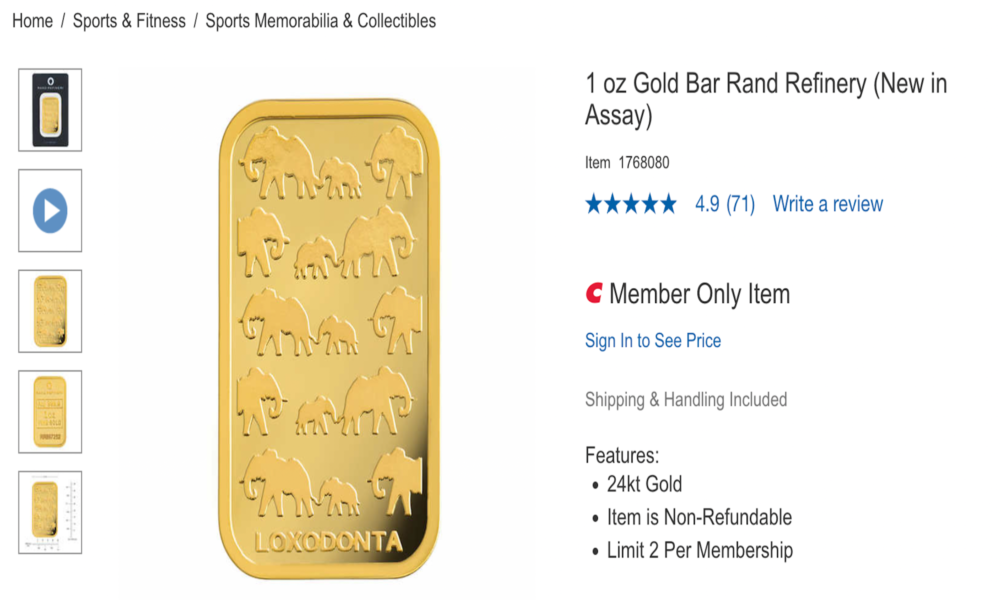Click the Member Only Item label
This screenshot has width=1000, height=600.
[x=699, y=294]
